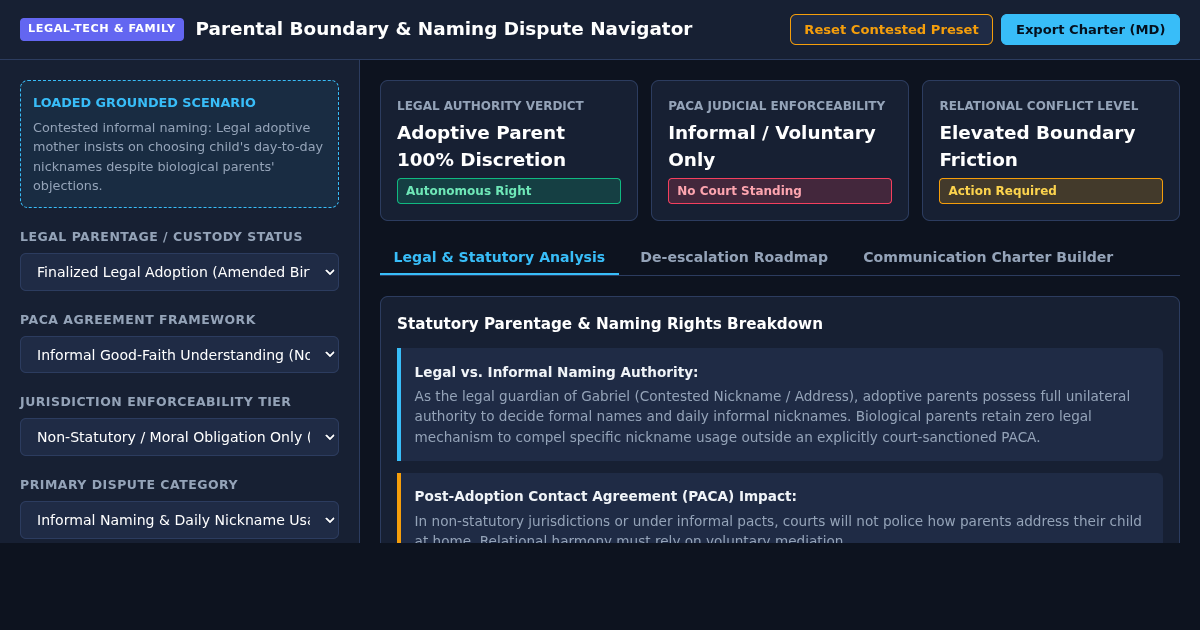The height and width of the screenshot is (630, 1200).
Task: Click the Primary Dispute Category label
Action: pyautogui.click(x=129, y=485)
